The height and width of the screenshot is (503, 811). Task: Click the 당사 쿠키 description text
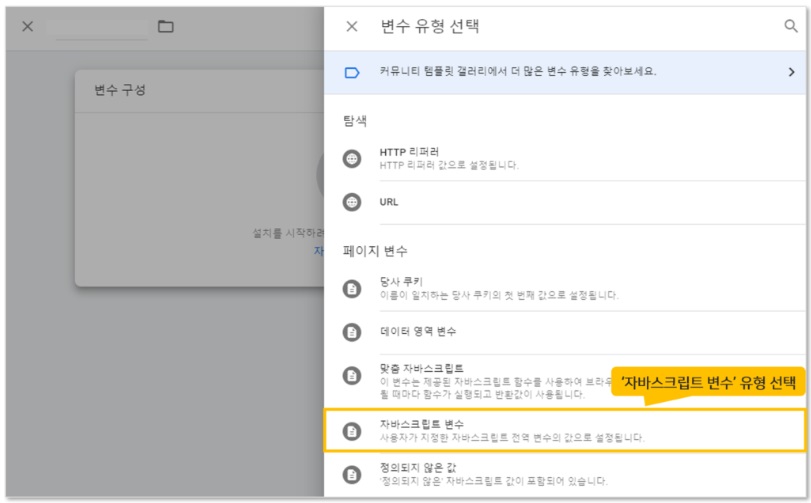click(499, 295)
